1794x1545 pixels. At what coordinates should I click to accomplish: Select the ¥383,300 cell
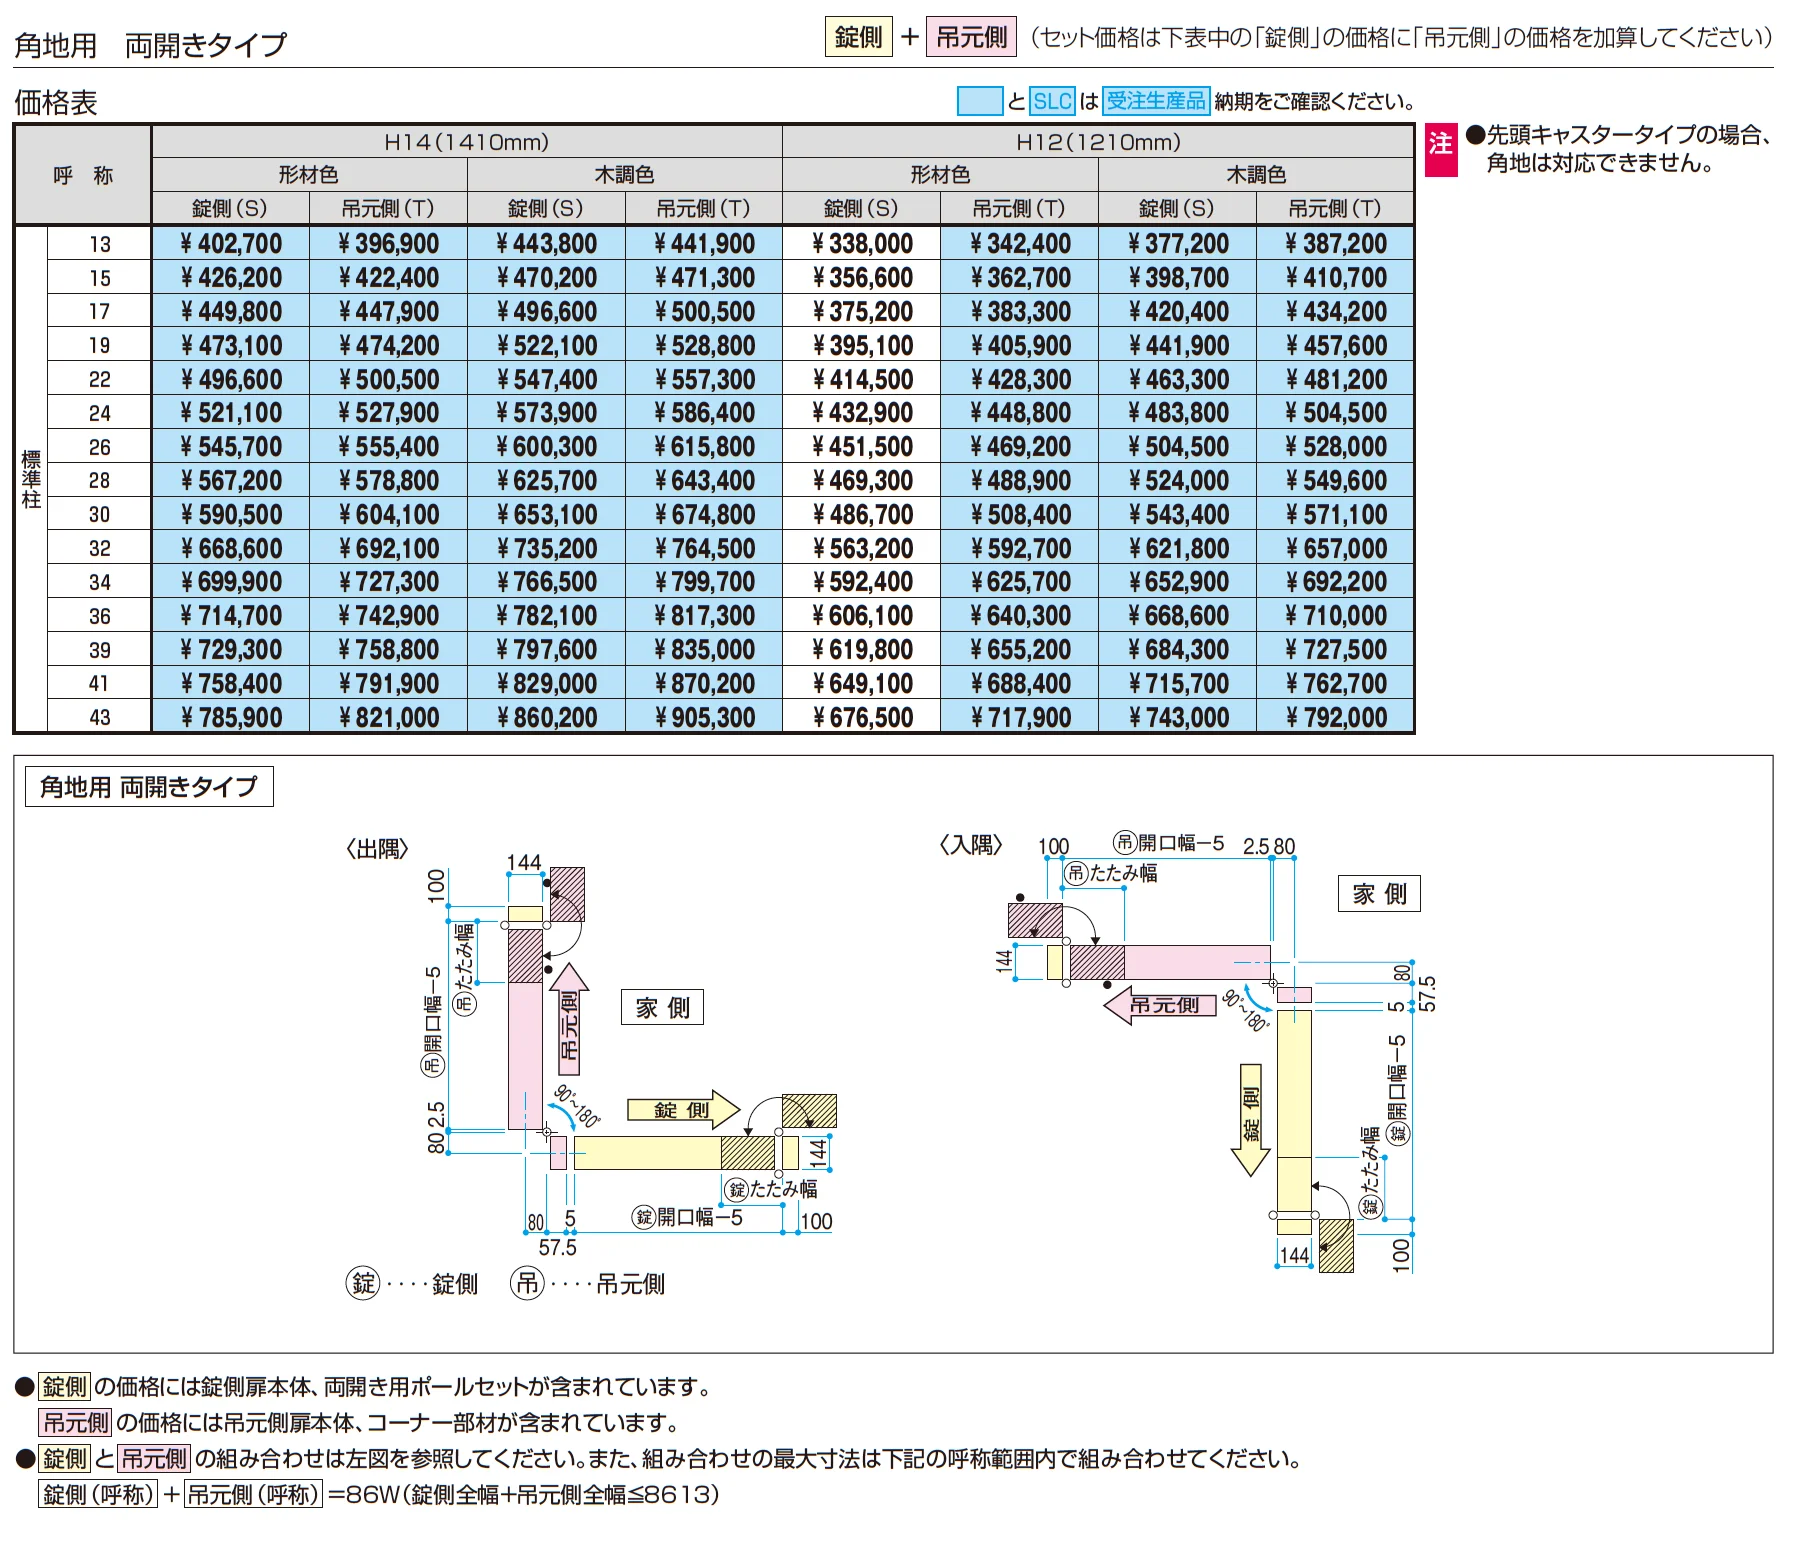coord(1020,312)
